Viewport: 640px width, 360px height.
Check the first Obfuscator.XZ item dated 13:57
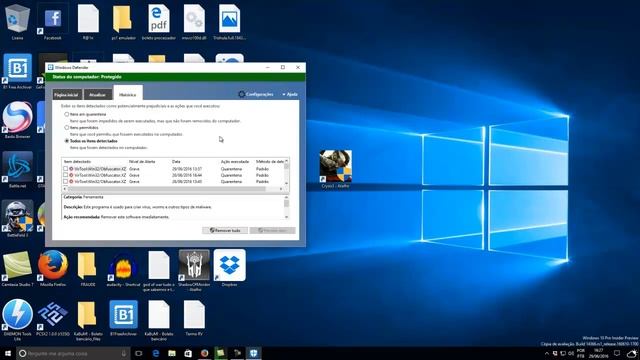pyautogui.click(x=65, y=169)
